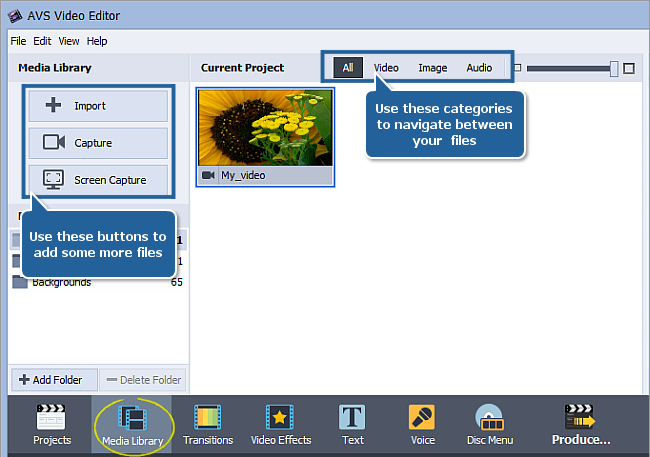Open the View menu
This screenshot has height=457, width=650.
pos(69,41)
